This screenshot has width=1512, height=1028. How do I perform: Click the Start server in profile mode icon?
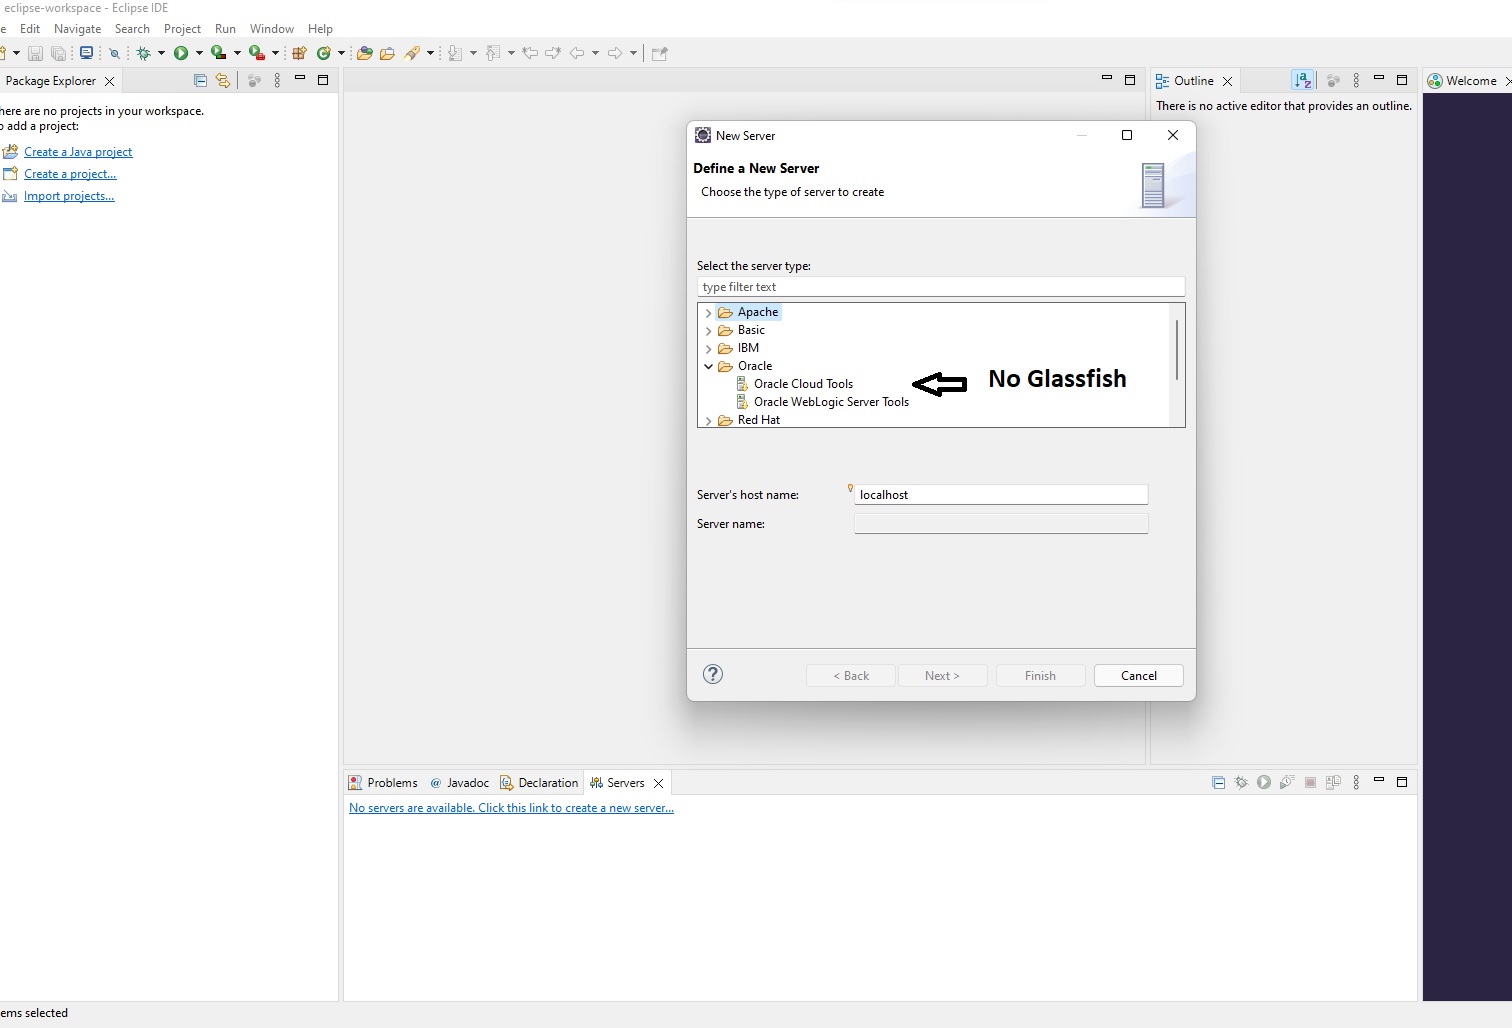tap(1287, 782)
